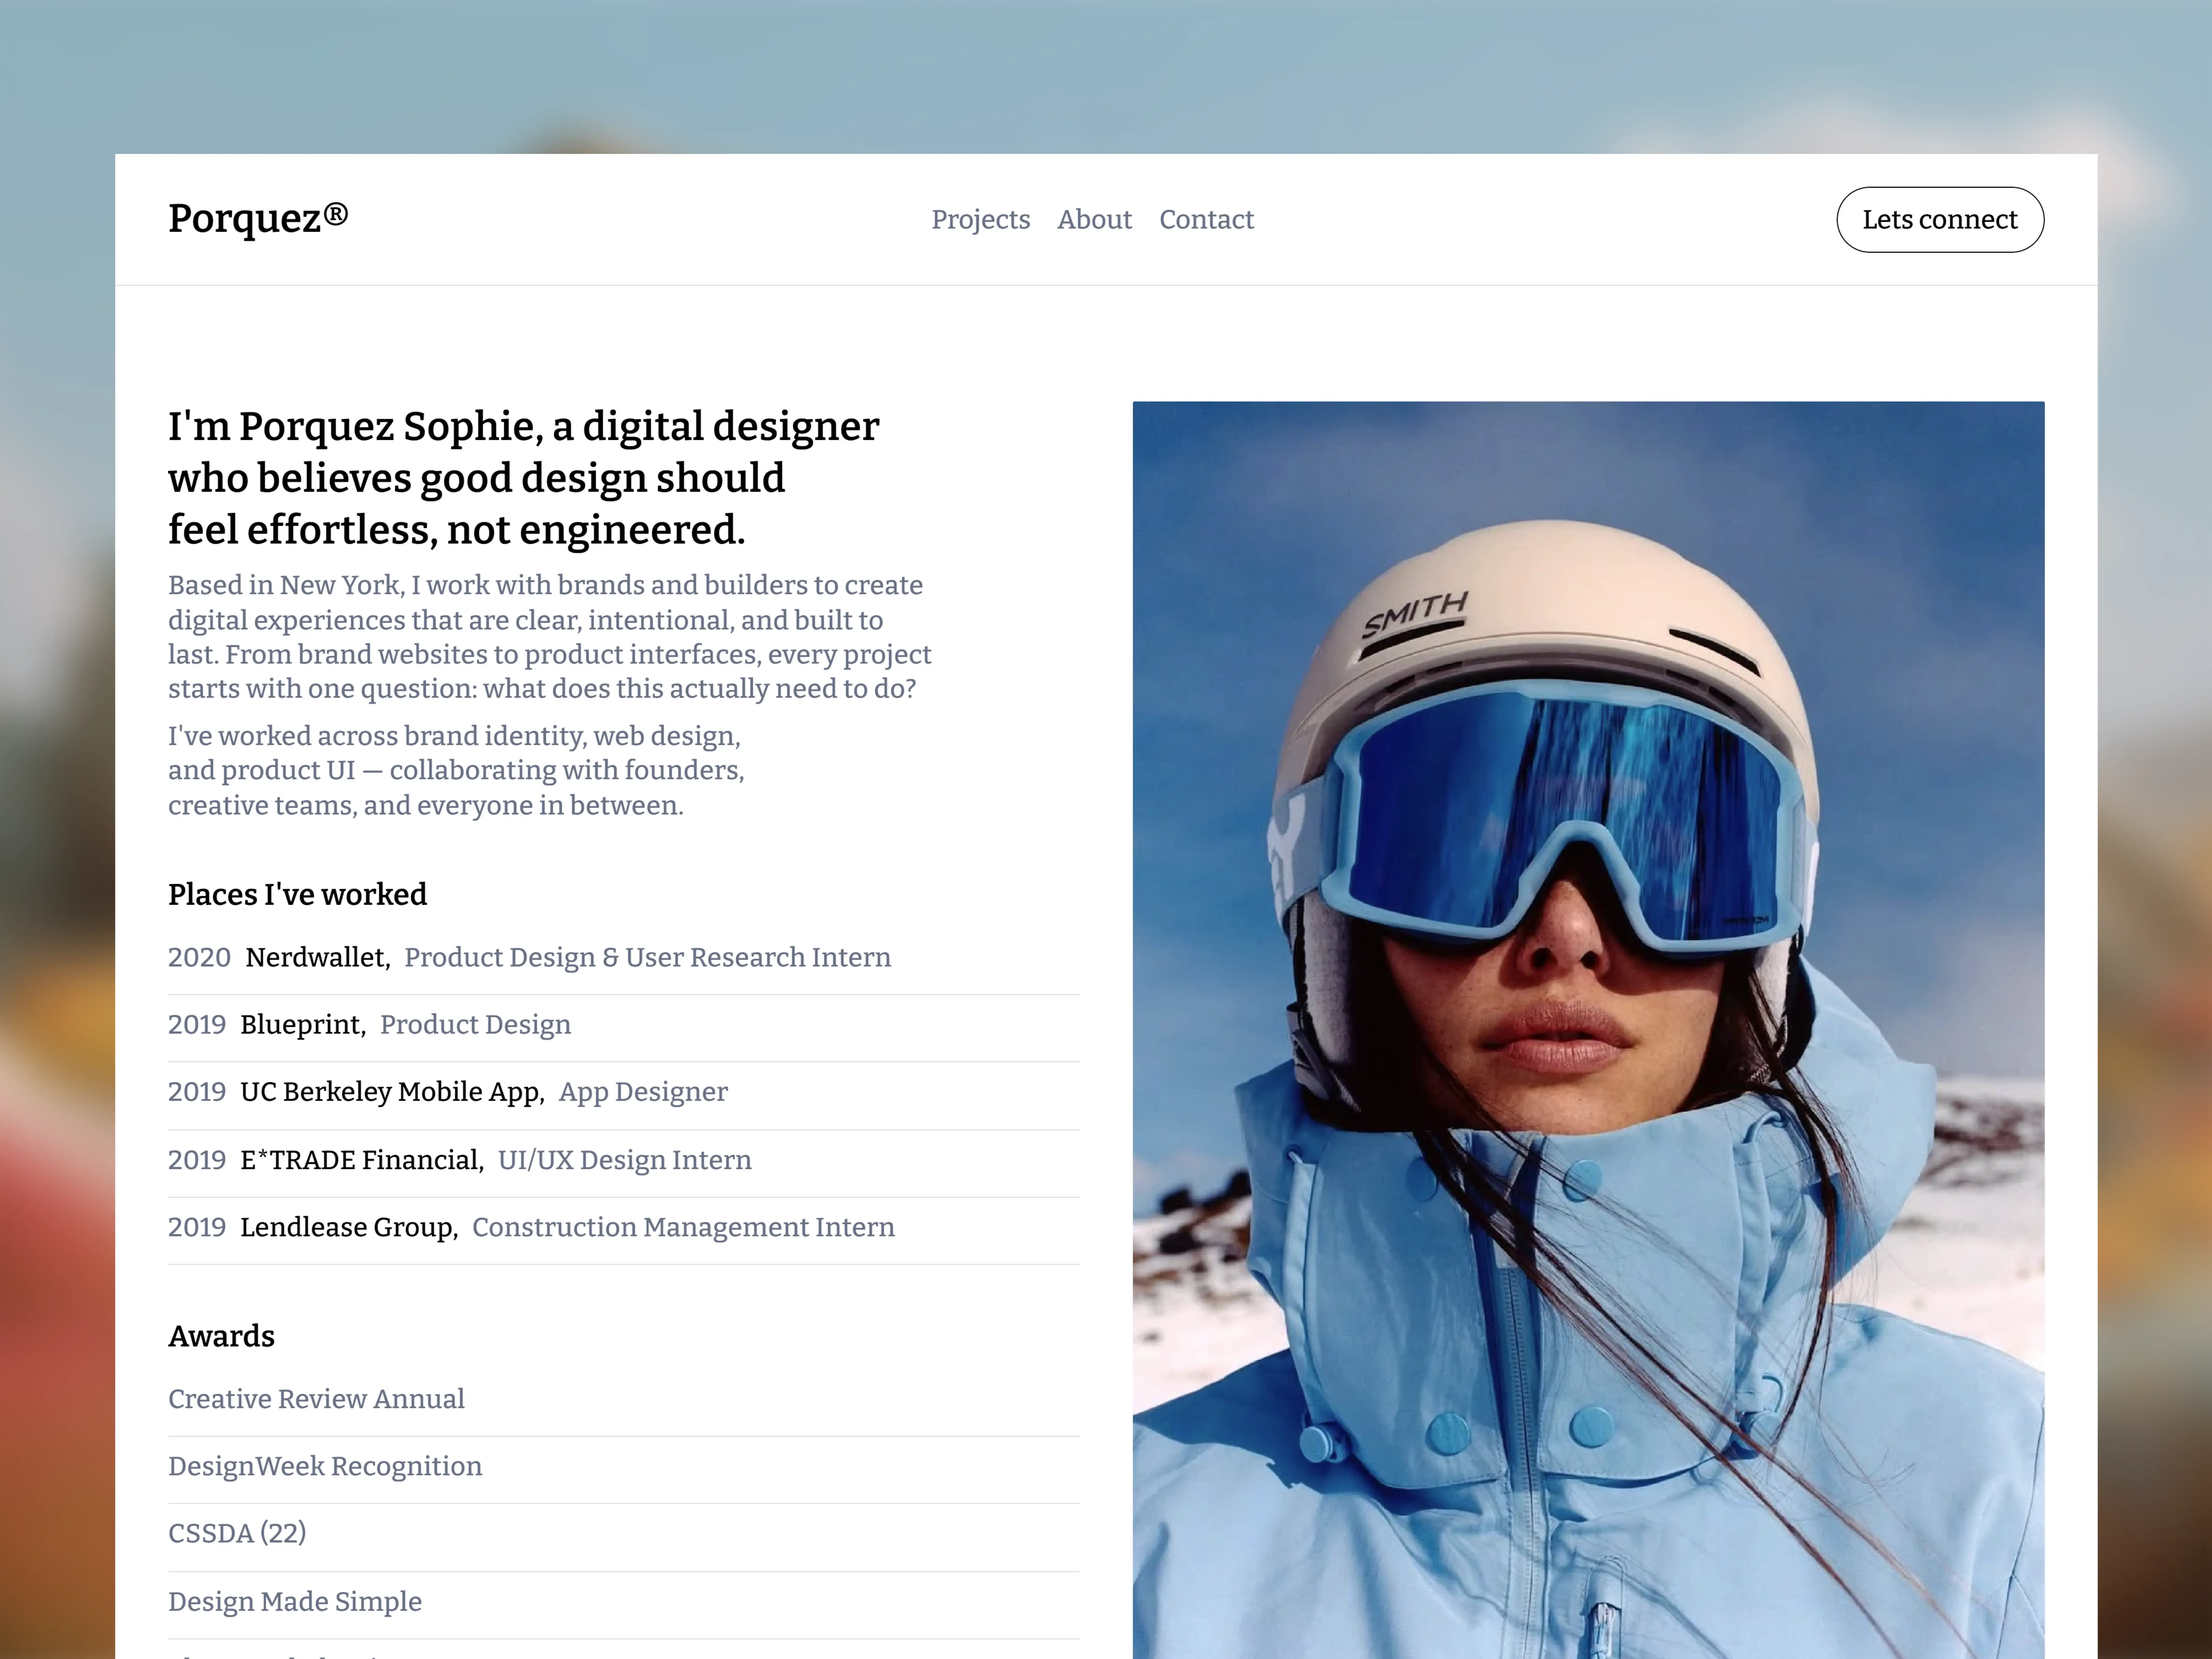
Task: Select the Nerdwallet company name
Action: [x=318, y=958]
